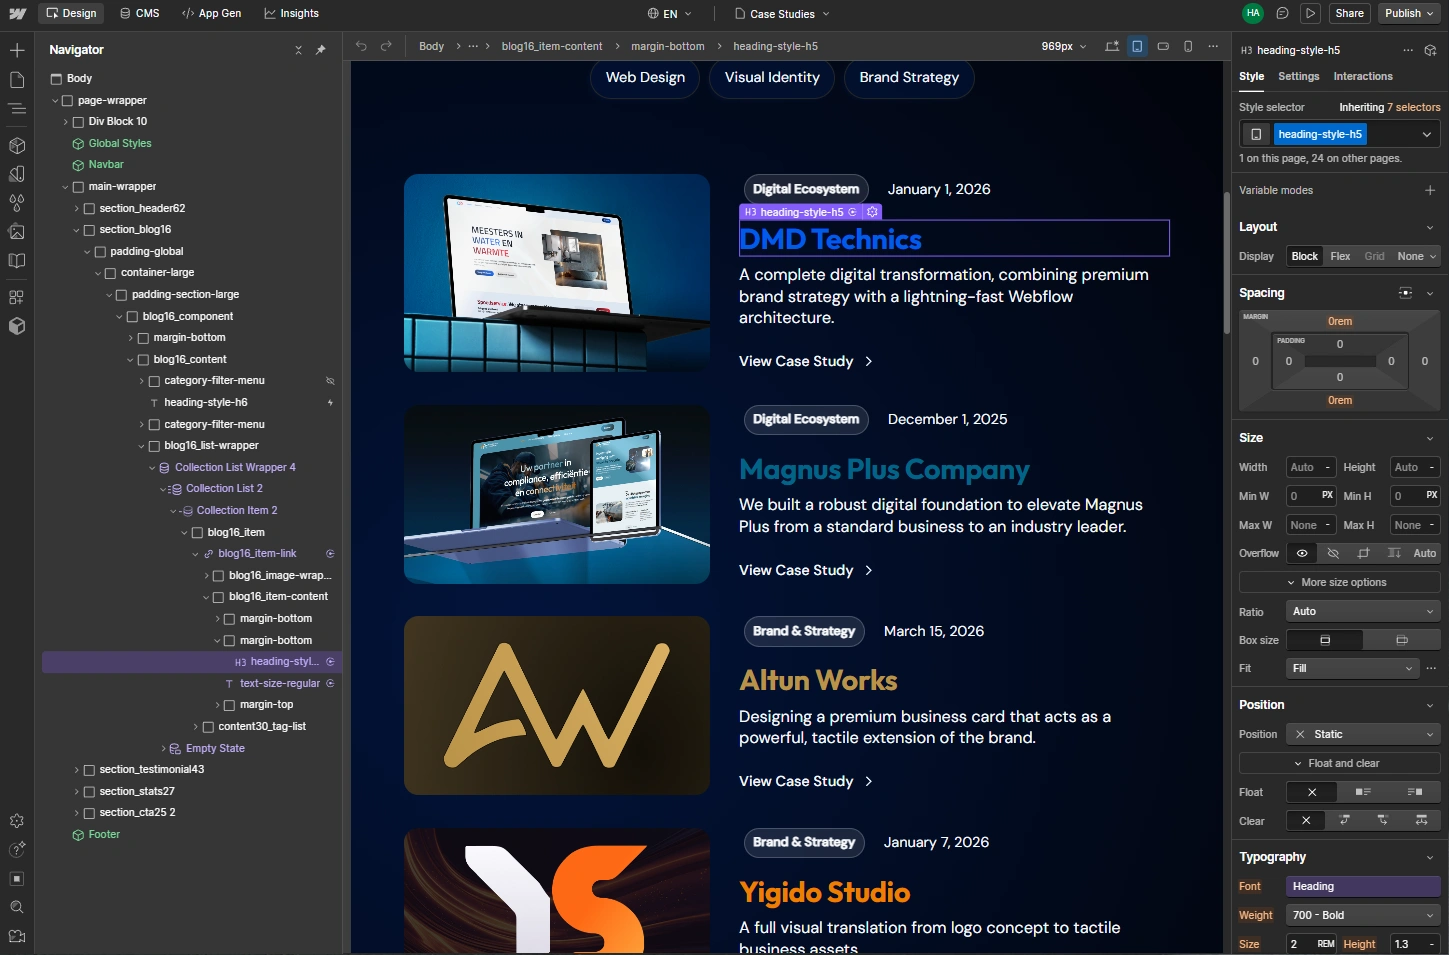Switch to the CMS mode tab
This screenshot has height=955, width=1449.
tap(140, 14)
